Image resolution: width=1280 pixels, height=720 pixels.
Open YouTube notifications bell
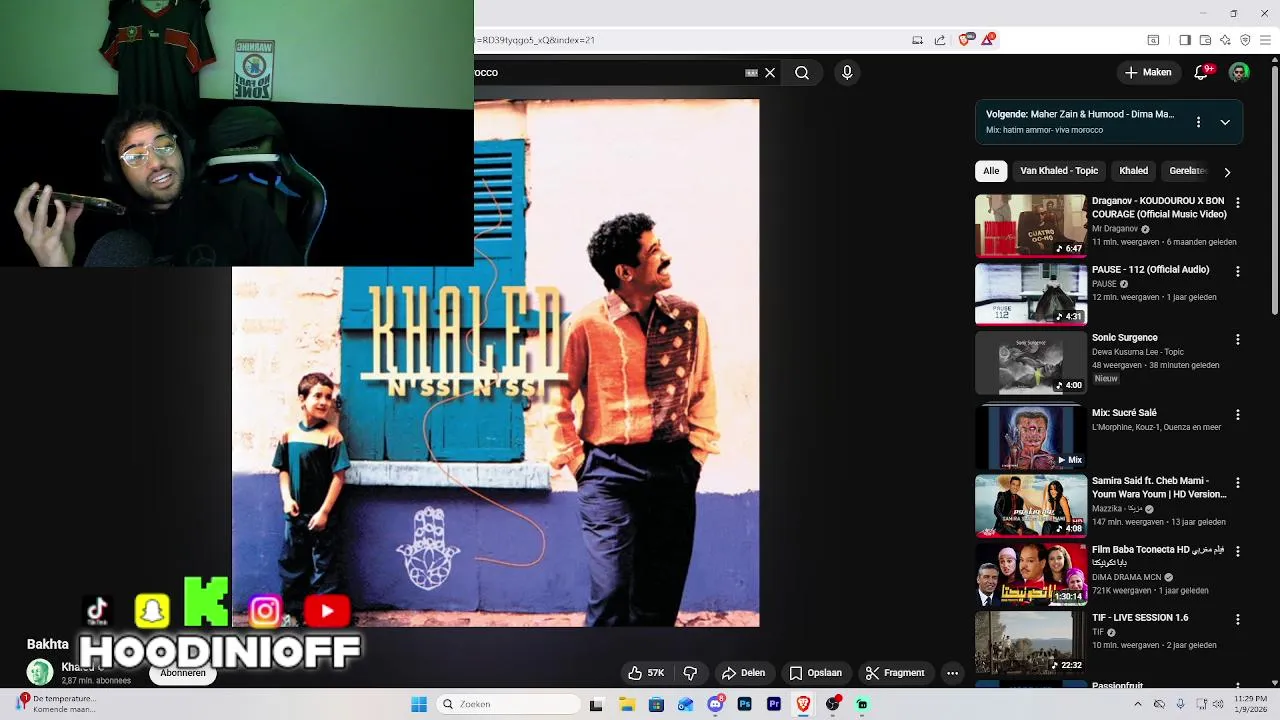point(1202,72)
